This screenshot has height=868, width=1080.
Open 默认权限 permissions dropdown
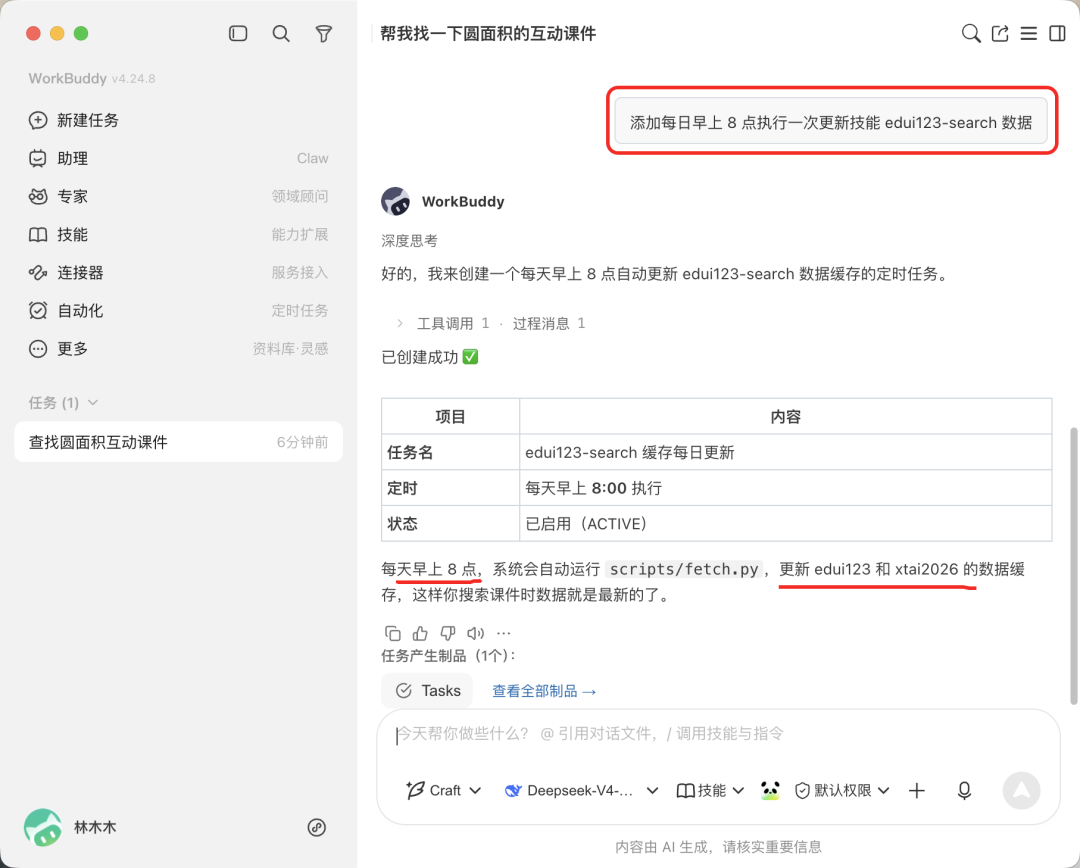click(842, 791)
